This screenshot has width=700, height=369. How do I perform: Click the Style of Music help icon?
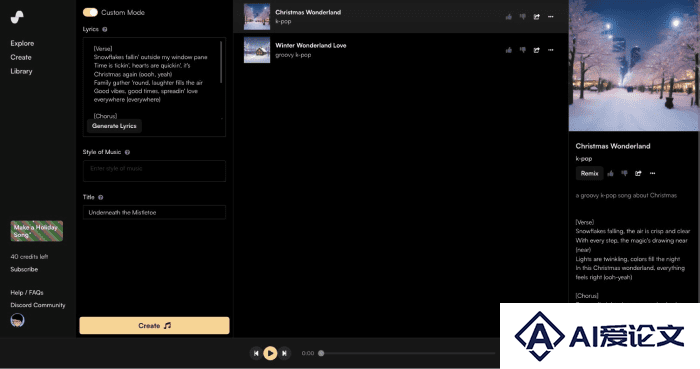coord(127,152)
